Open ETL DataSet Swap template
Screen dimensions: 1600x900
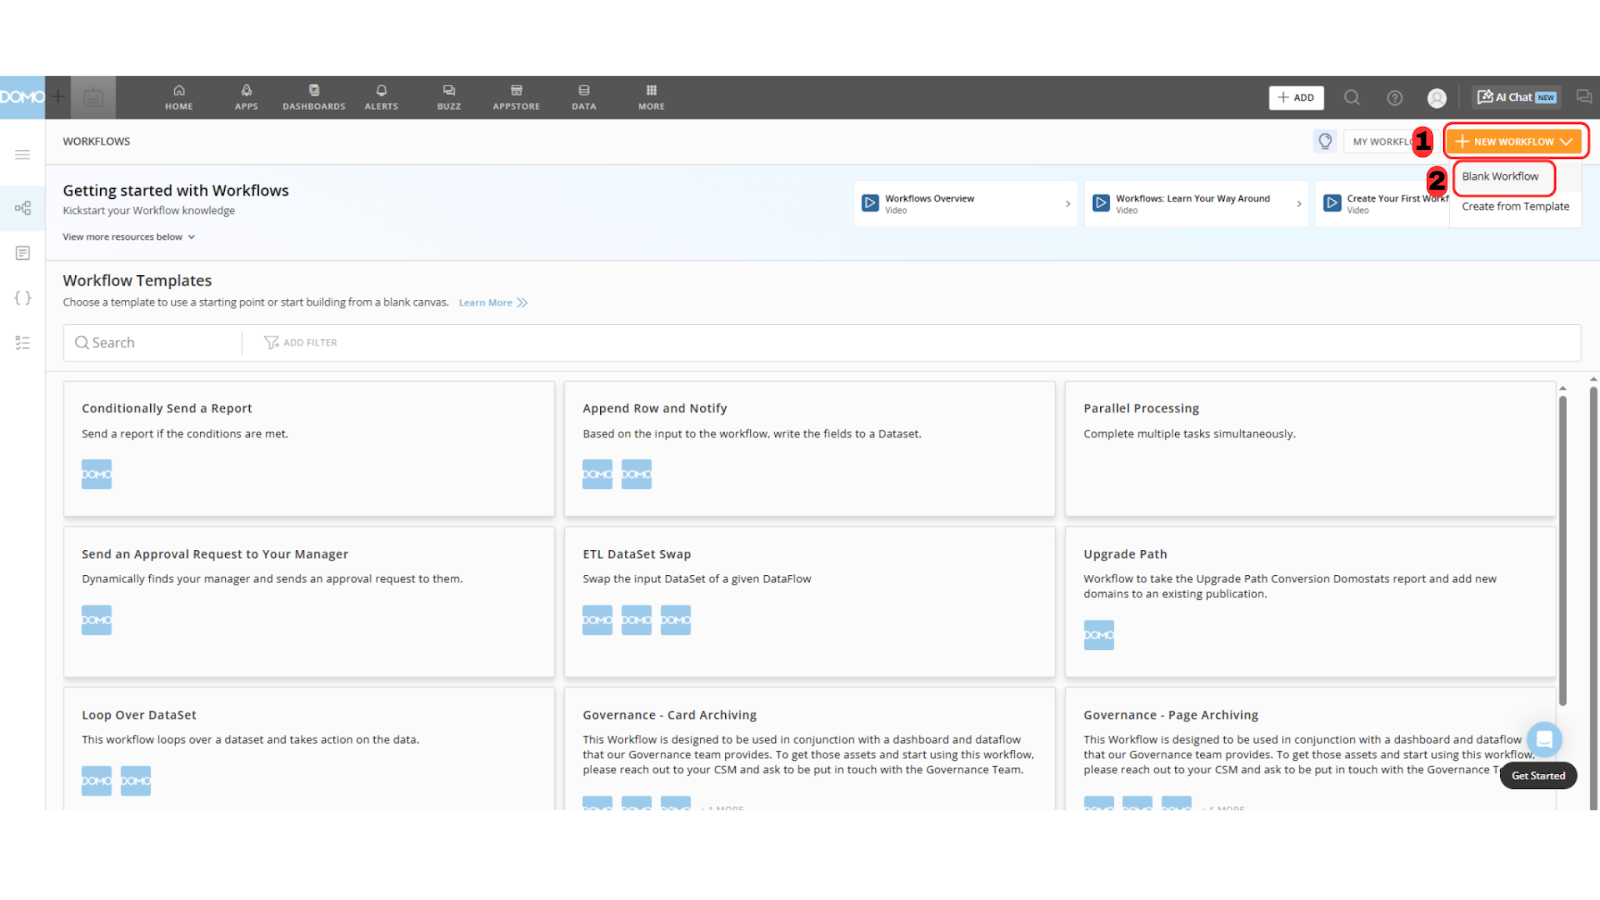(810, 602)
